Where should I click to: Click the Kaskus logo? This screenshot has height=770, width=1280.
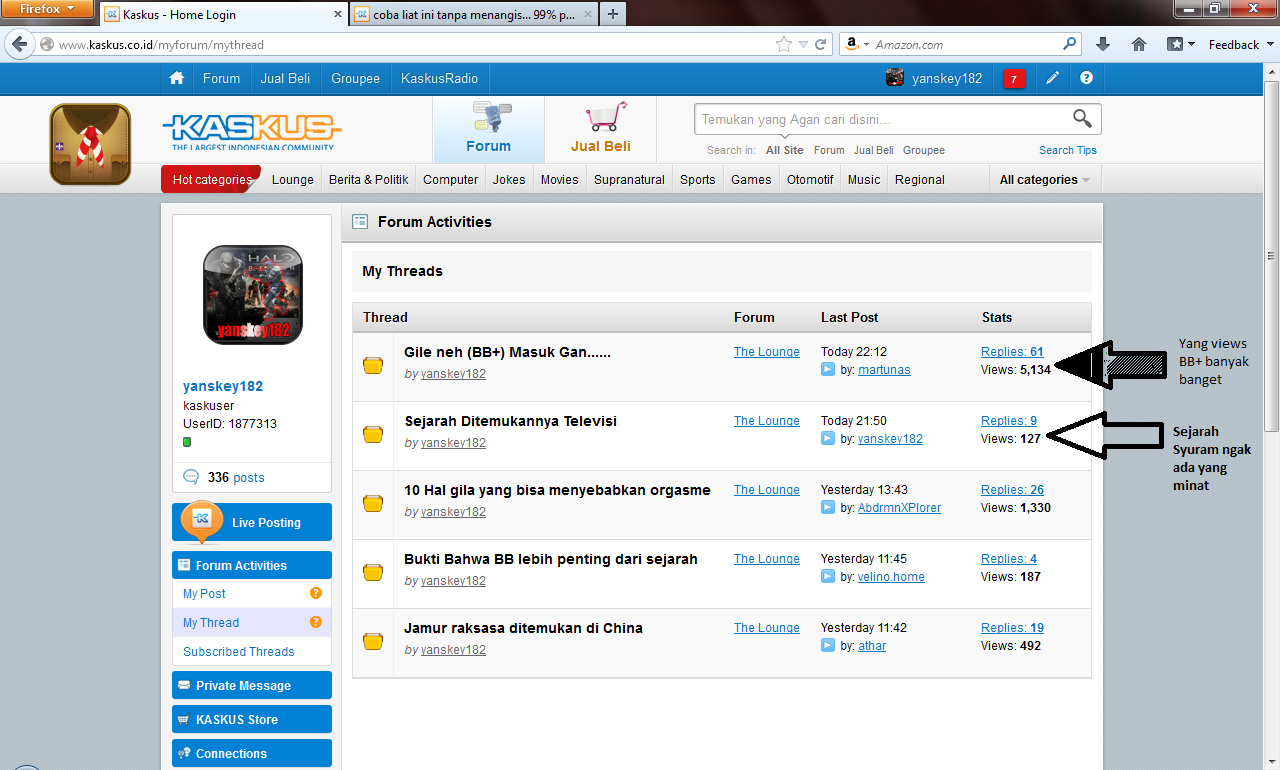pos(251,131)
